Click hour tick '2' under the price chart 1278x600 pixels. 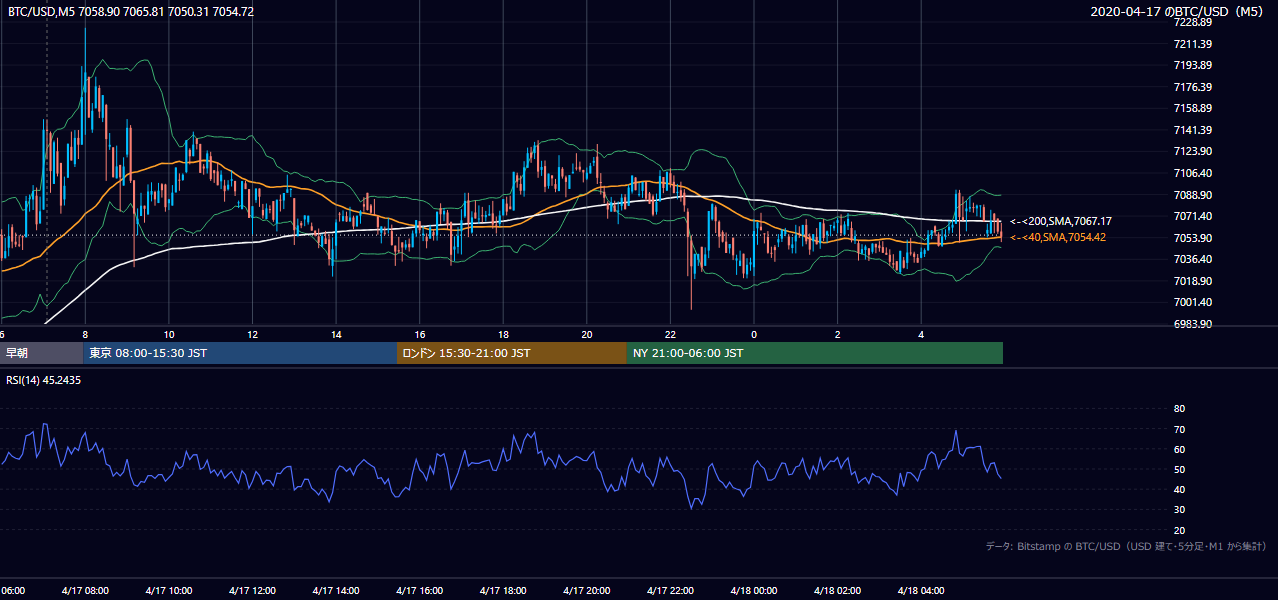837,335
